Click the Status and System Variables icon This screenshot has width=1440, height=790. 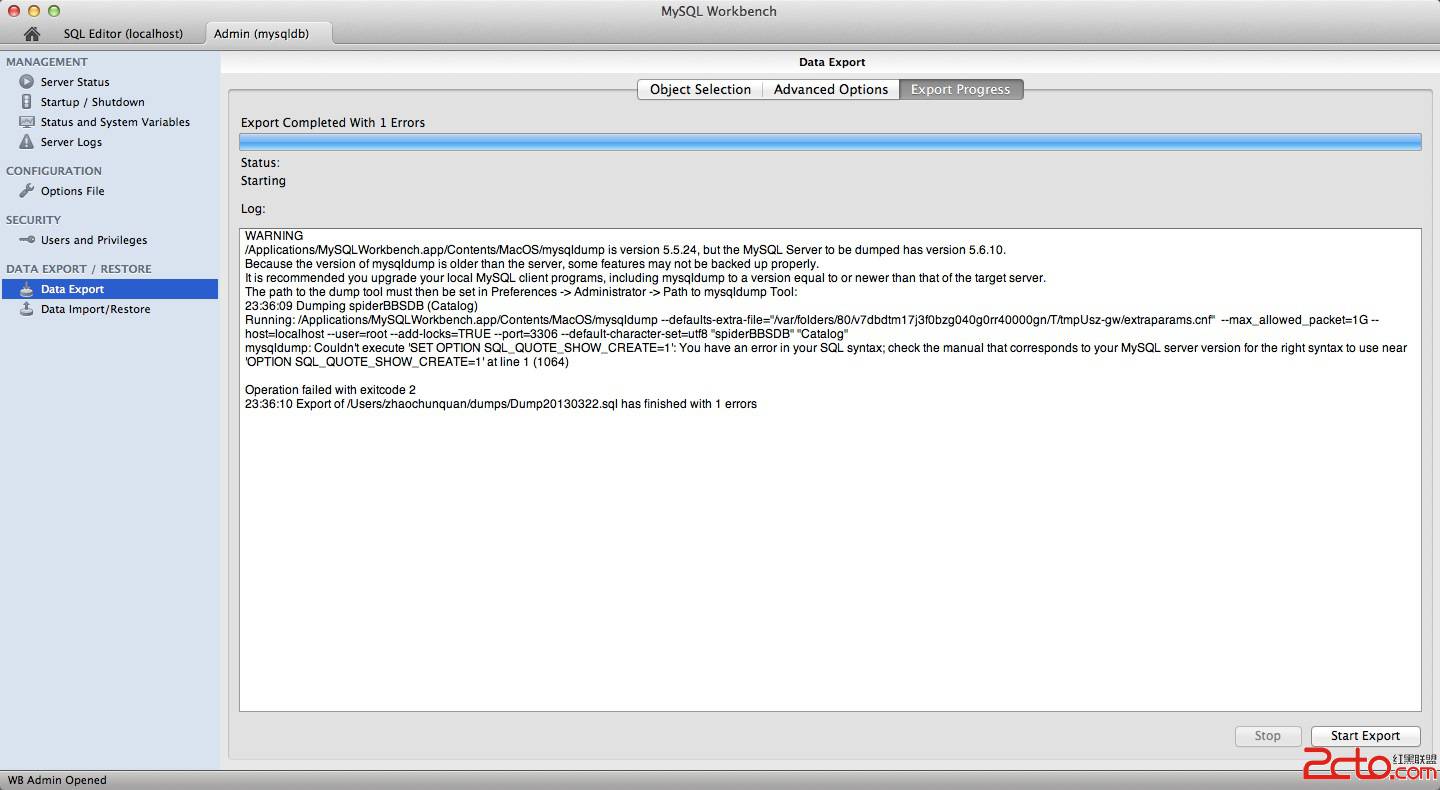click(27, 121)
